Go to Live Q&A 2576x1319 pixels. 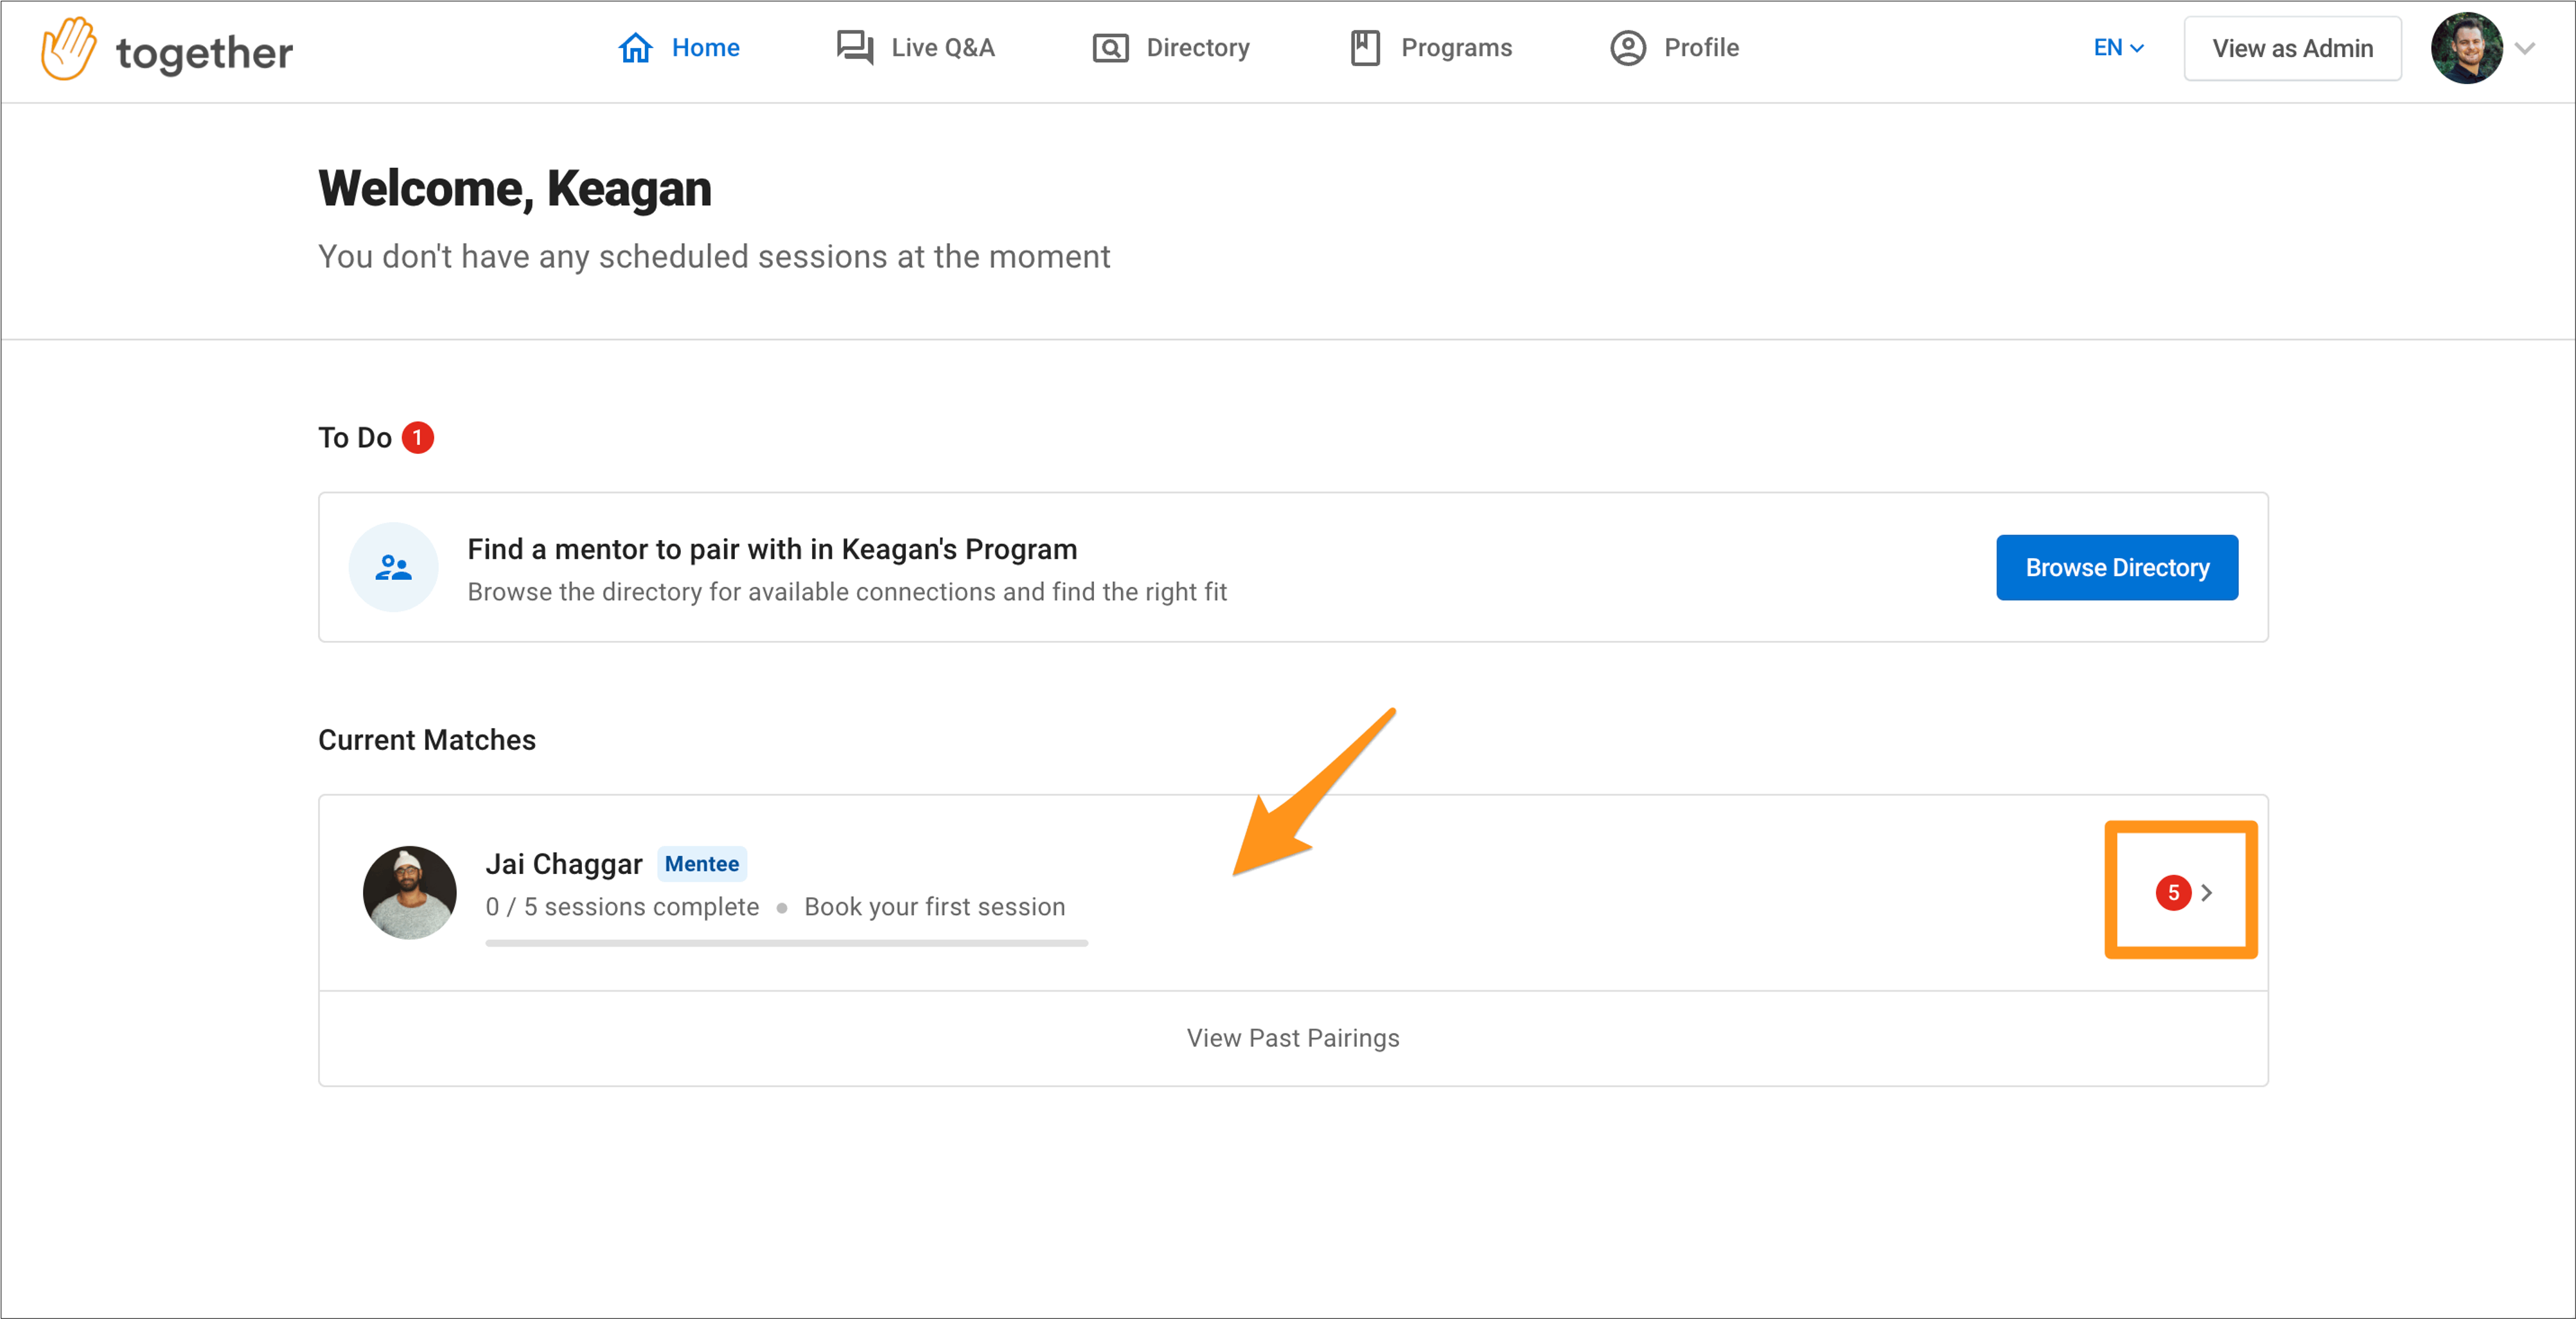pyautogui.click(x=916, y=48)
